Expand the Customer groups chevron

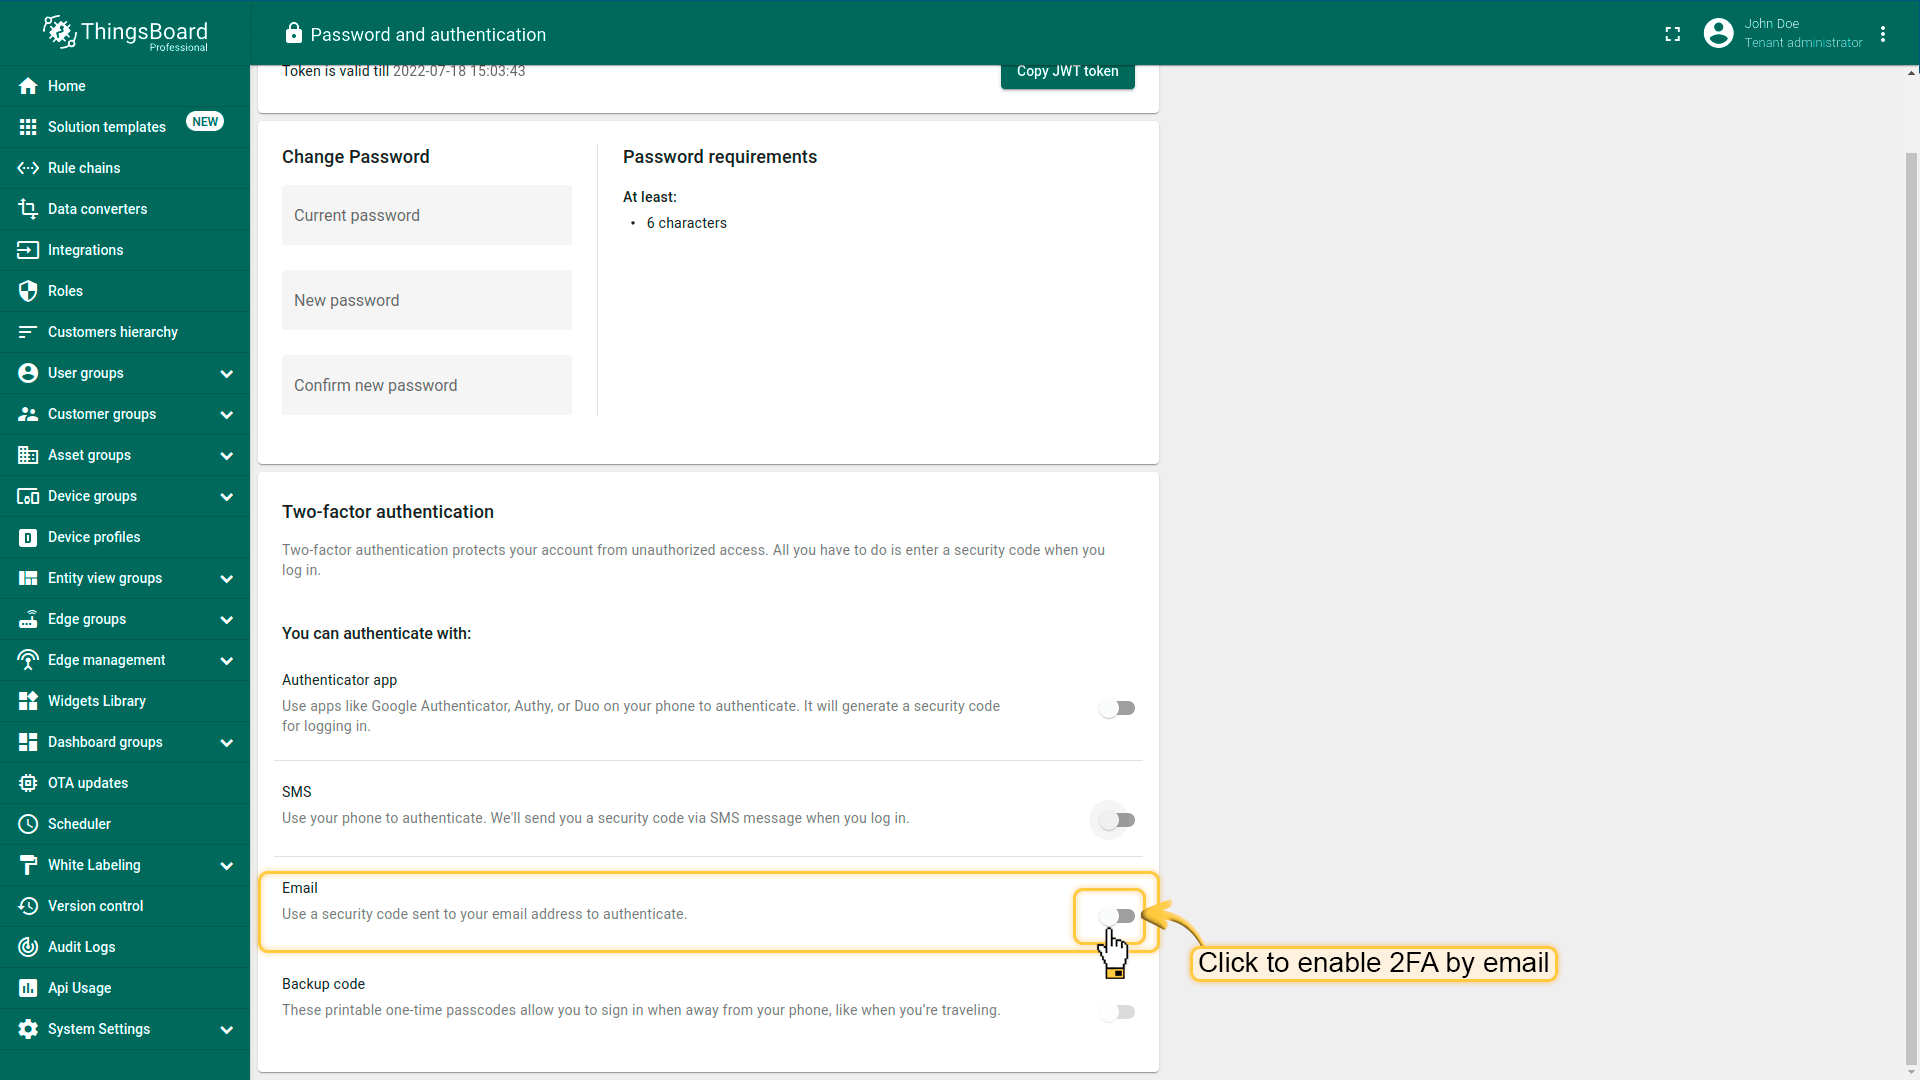pyautogui.click(x=227, y=415)
